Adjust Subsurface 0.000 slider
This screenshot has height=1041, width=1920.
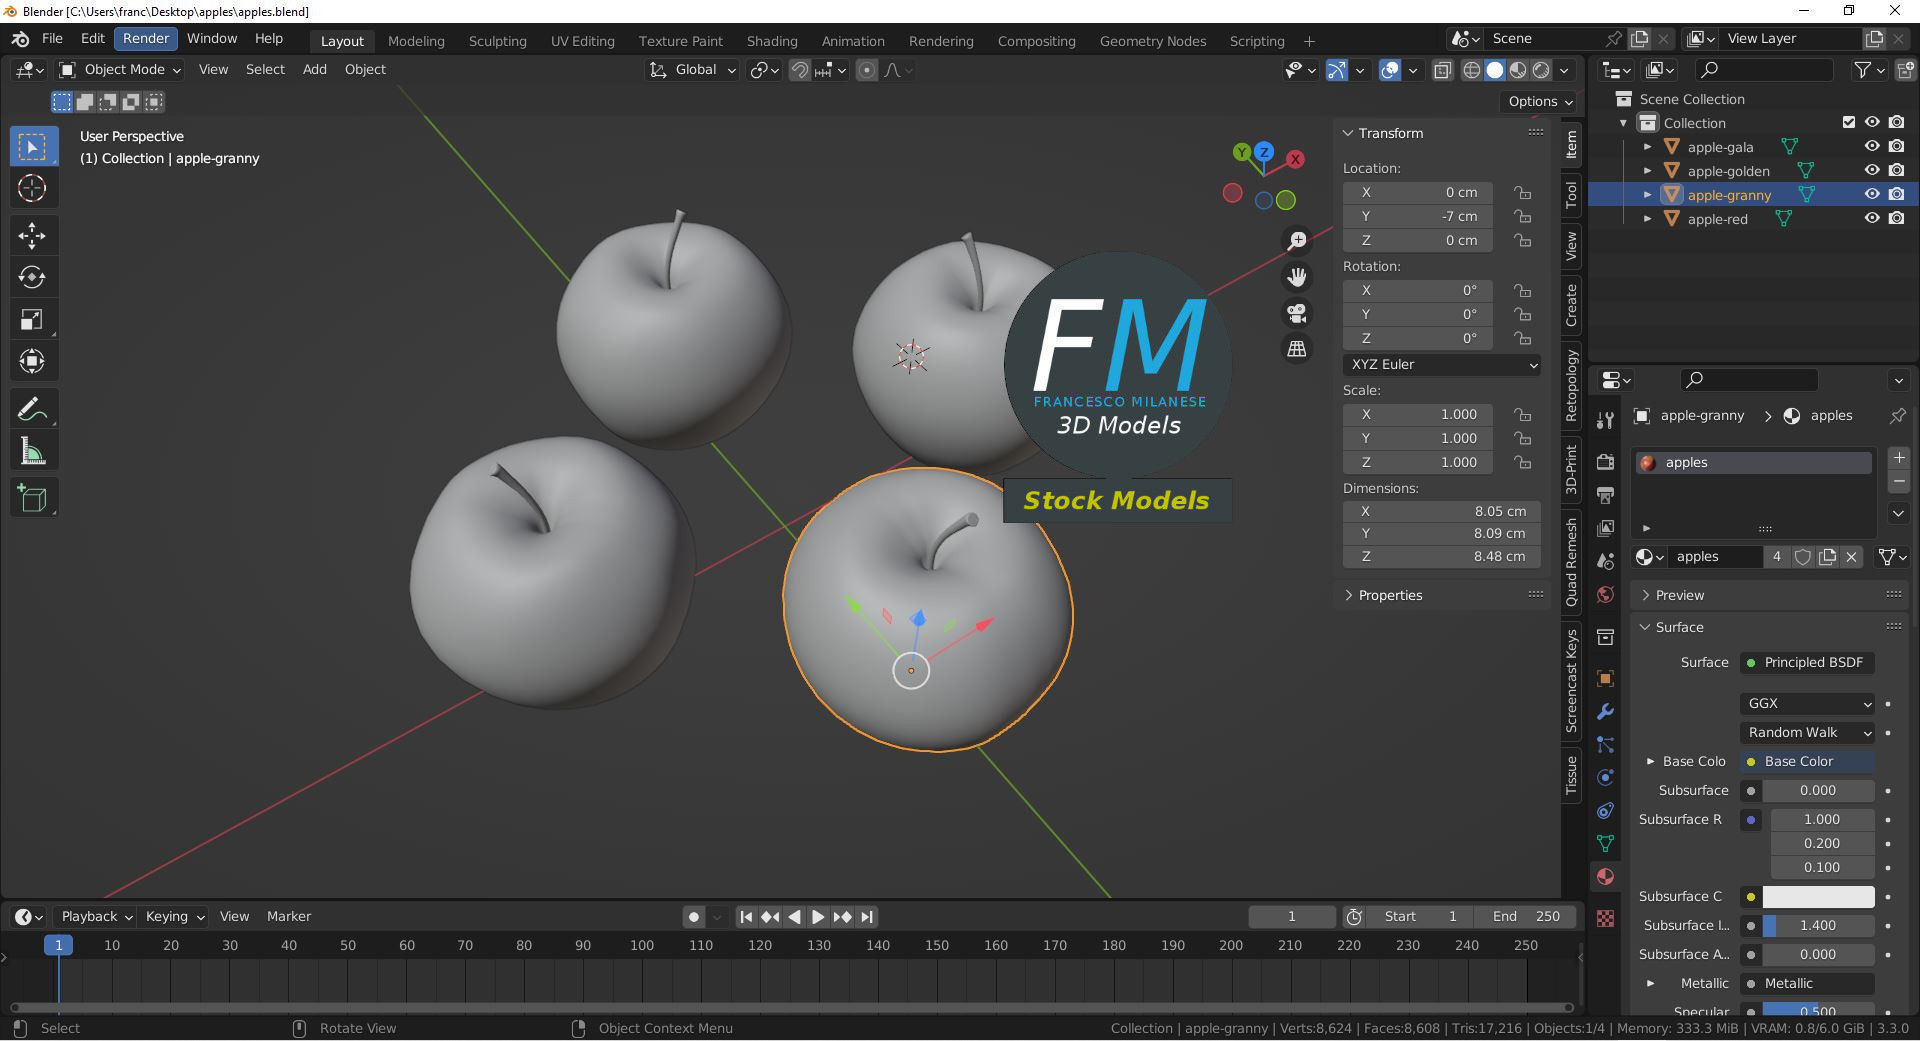(1818, 790)
